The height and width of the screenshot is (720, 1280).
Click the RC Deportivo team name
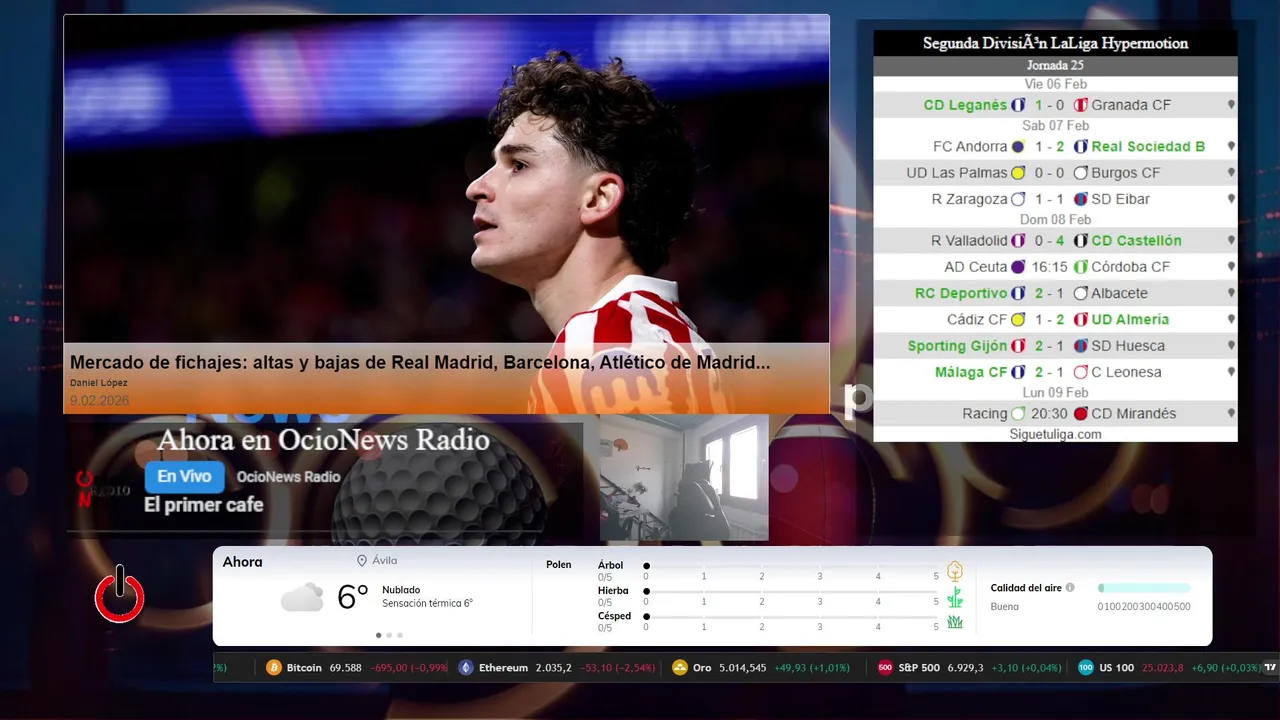click(961, 294)
